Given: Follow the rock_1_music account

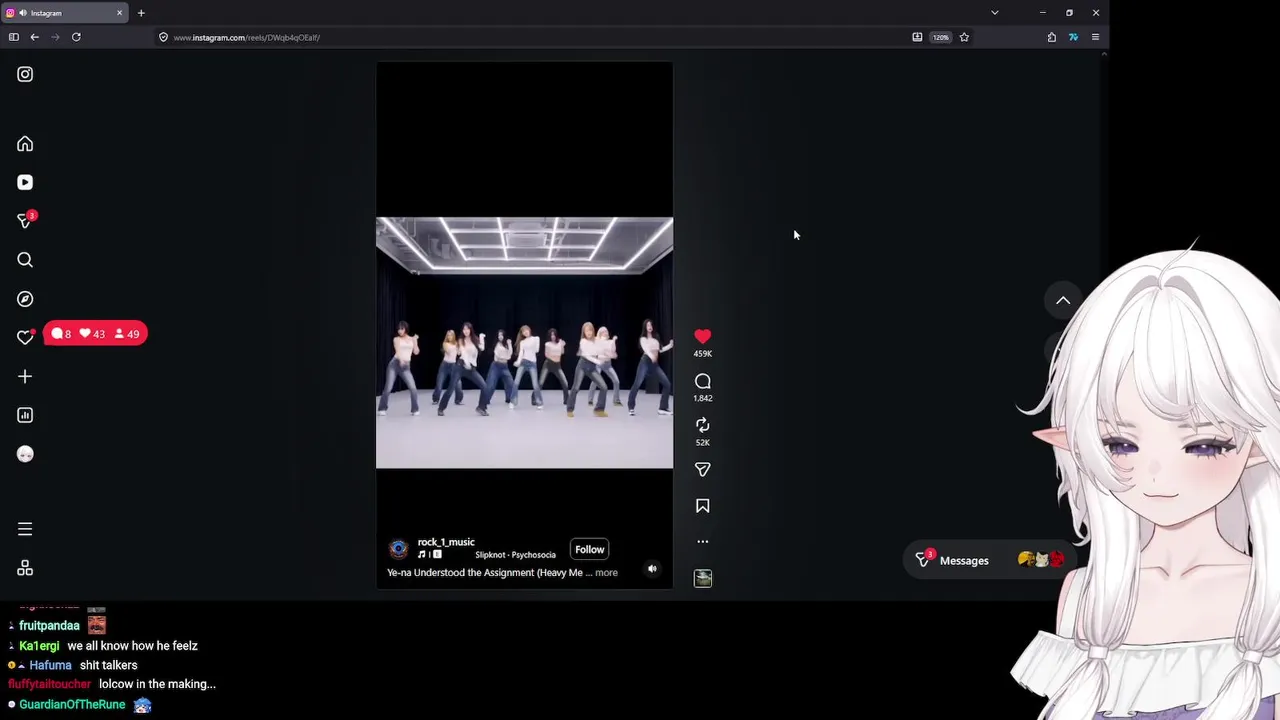Looking at the screenshot, I should 590,549.
